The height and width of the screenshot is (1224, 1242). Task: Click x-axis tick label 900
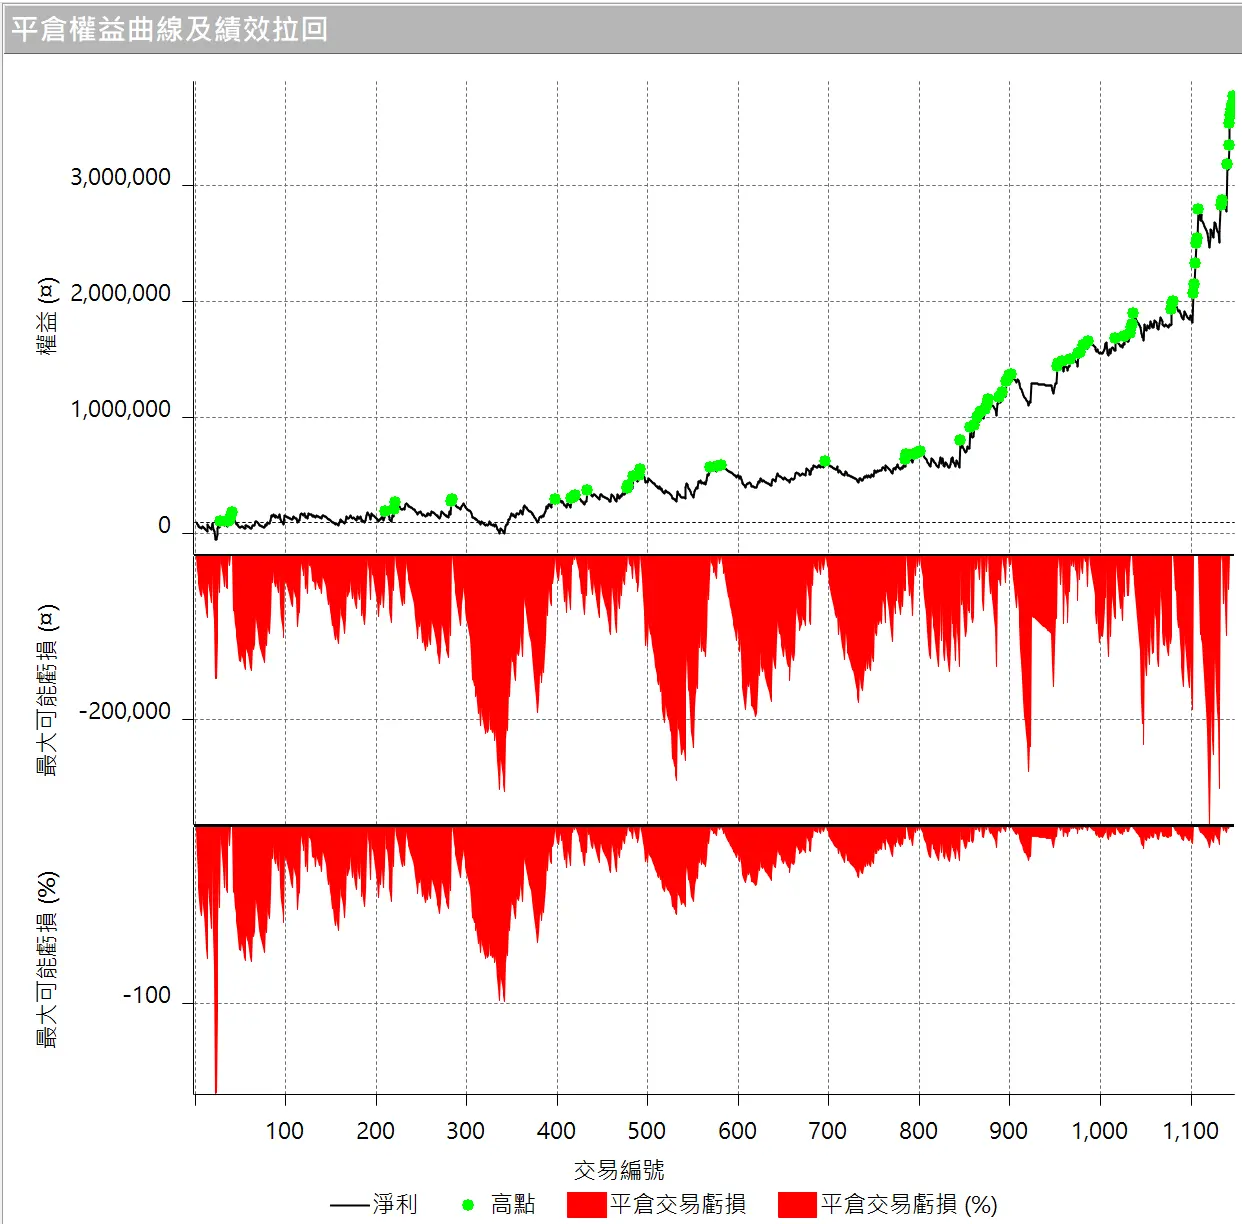click(1009, 1131)
